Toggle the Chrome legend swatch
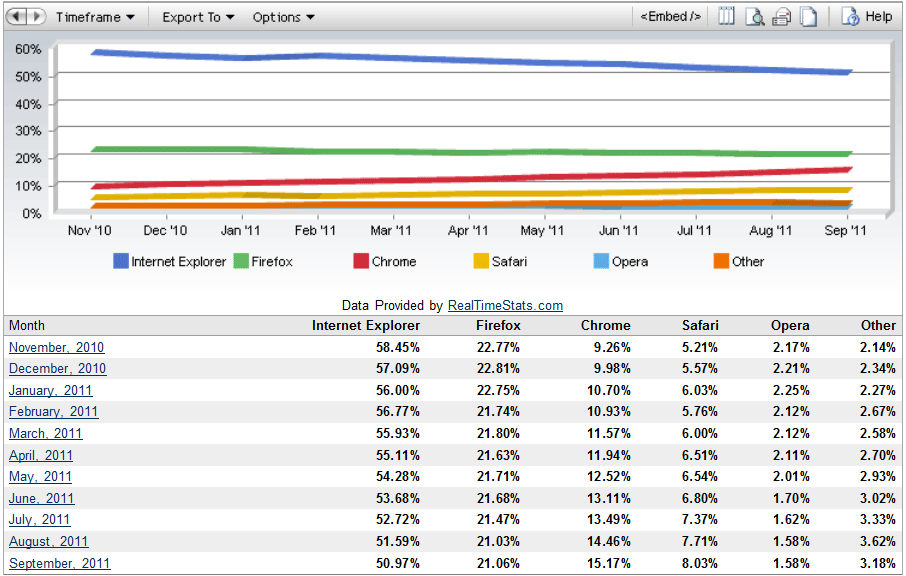 (361, 262)
